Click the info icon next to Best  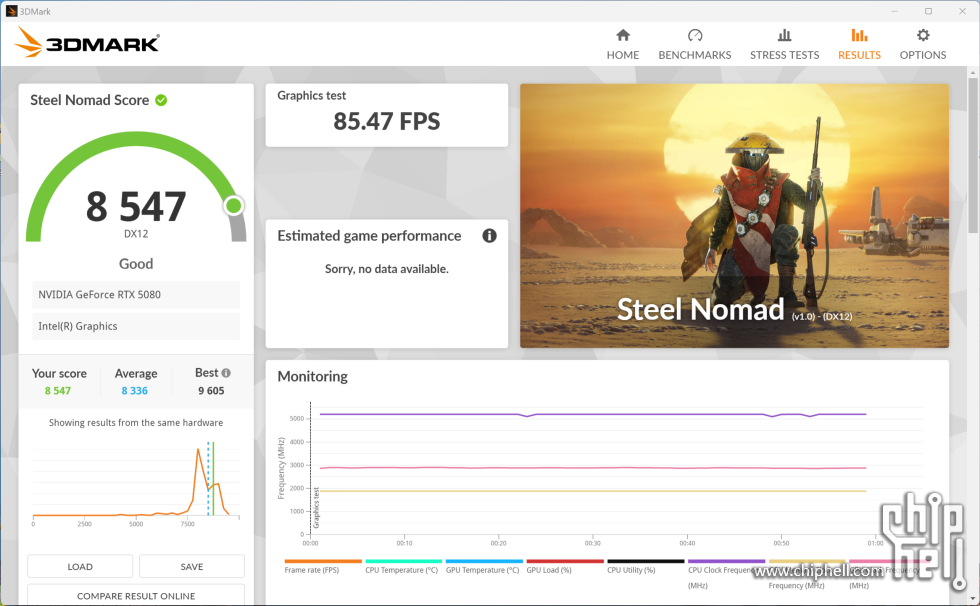coord(226,373)
